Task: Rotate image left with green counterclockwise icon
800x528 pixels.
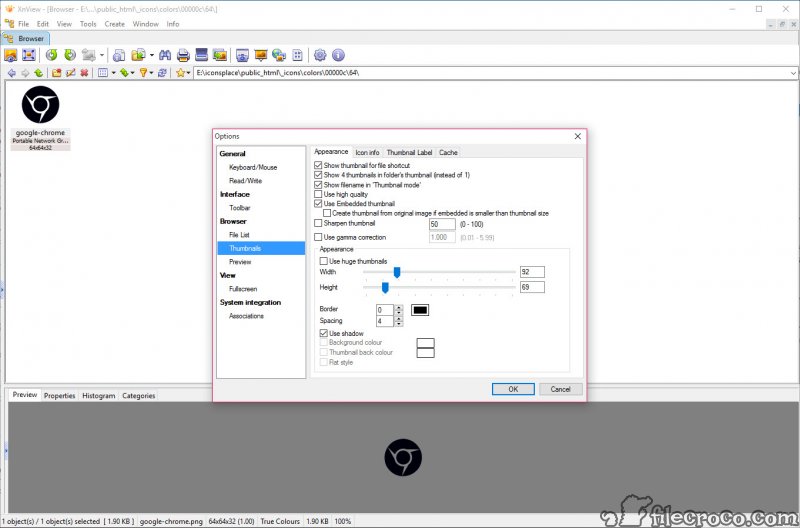Action: point(52,55)
